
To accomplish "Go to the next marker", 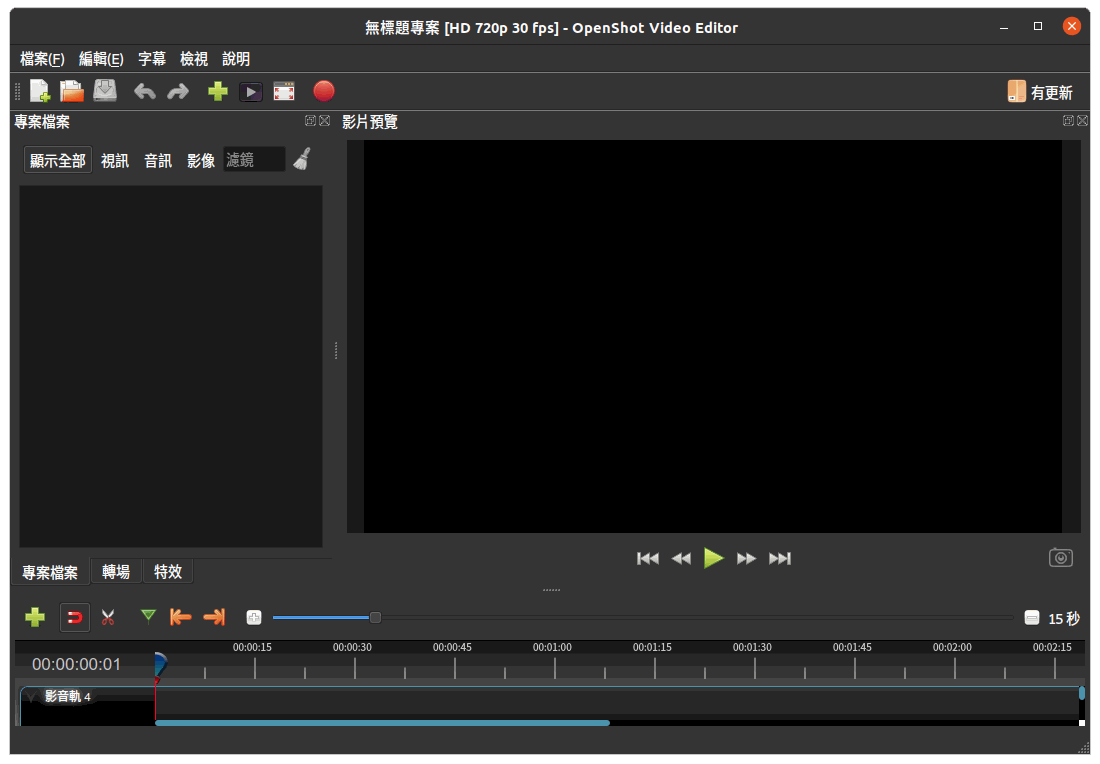I will click(x=214, y=617).
